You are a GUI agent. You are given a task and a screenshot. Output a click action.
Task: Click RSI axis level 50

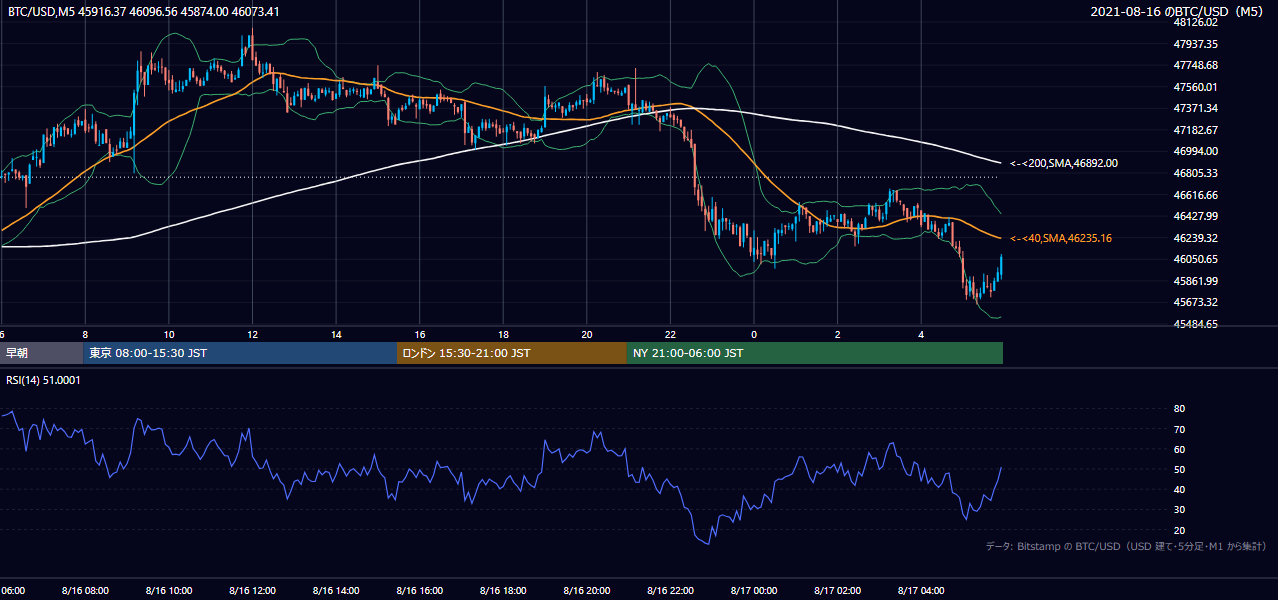point(1179,469)
